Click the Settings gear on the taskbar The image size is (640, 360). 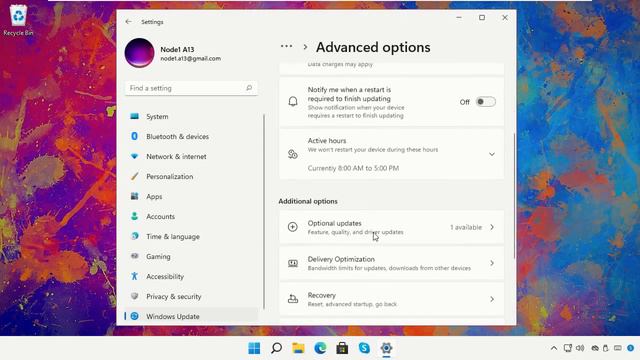point(386,348)
